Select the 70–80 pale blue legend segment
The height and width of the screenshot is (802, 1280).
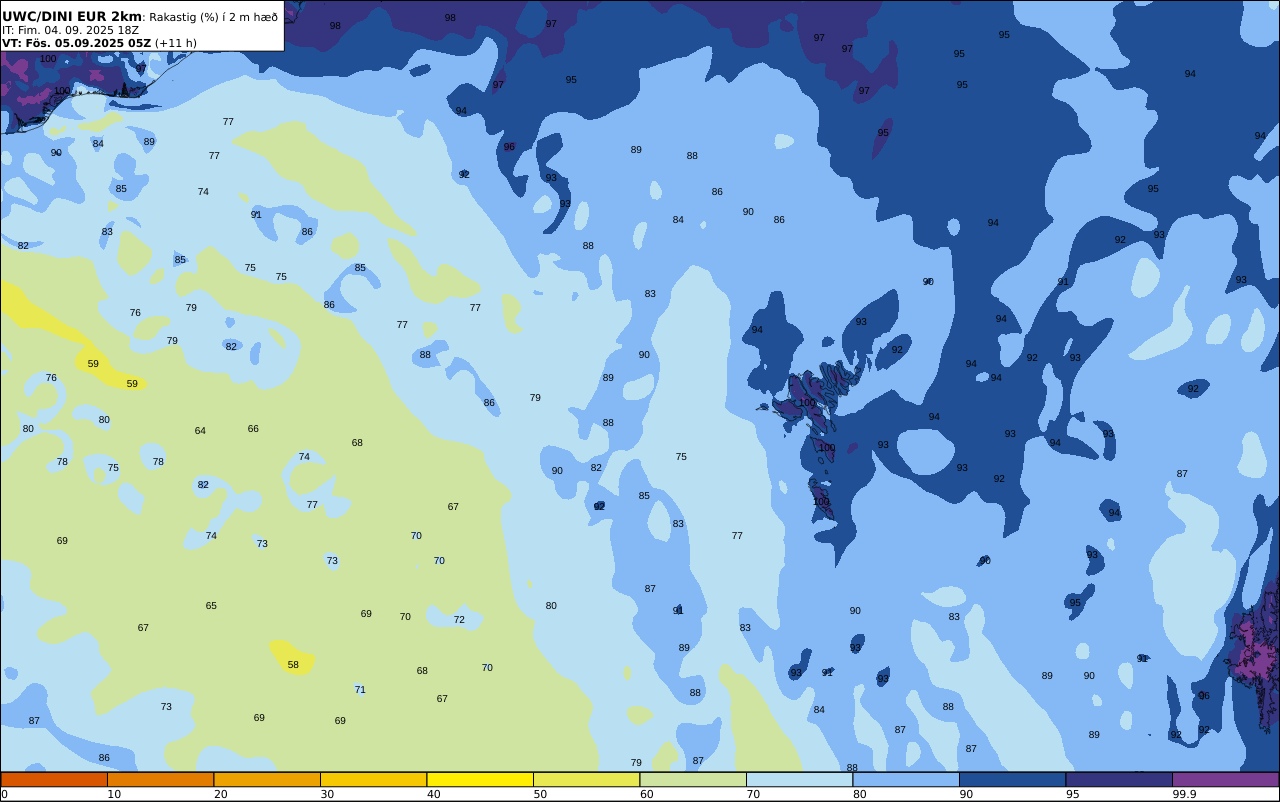[799, 779]
